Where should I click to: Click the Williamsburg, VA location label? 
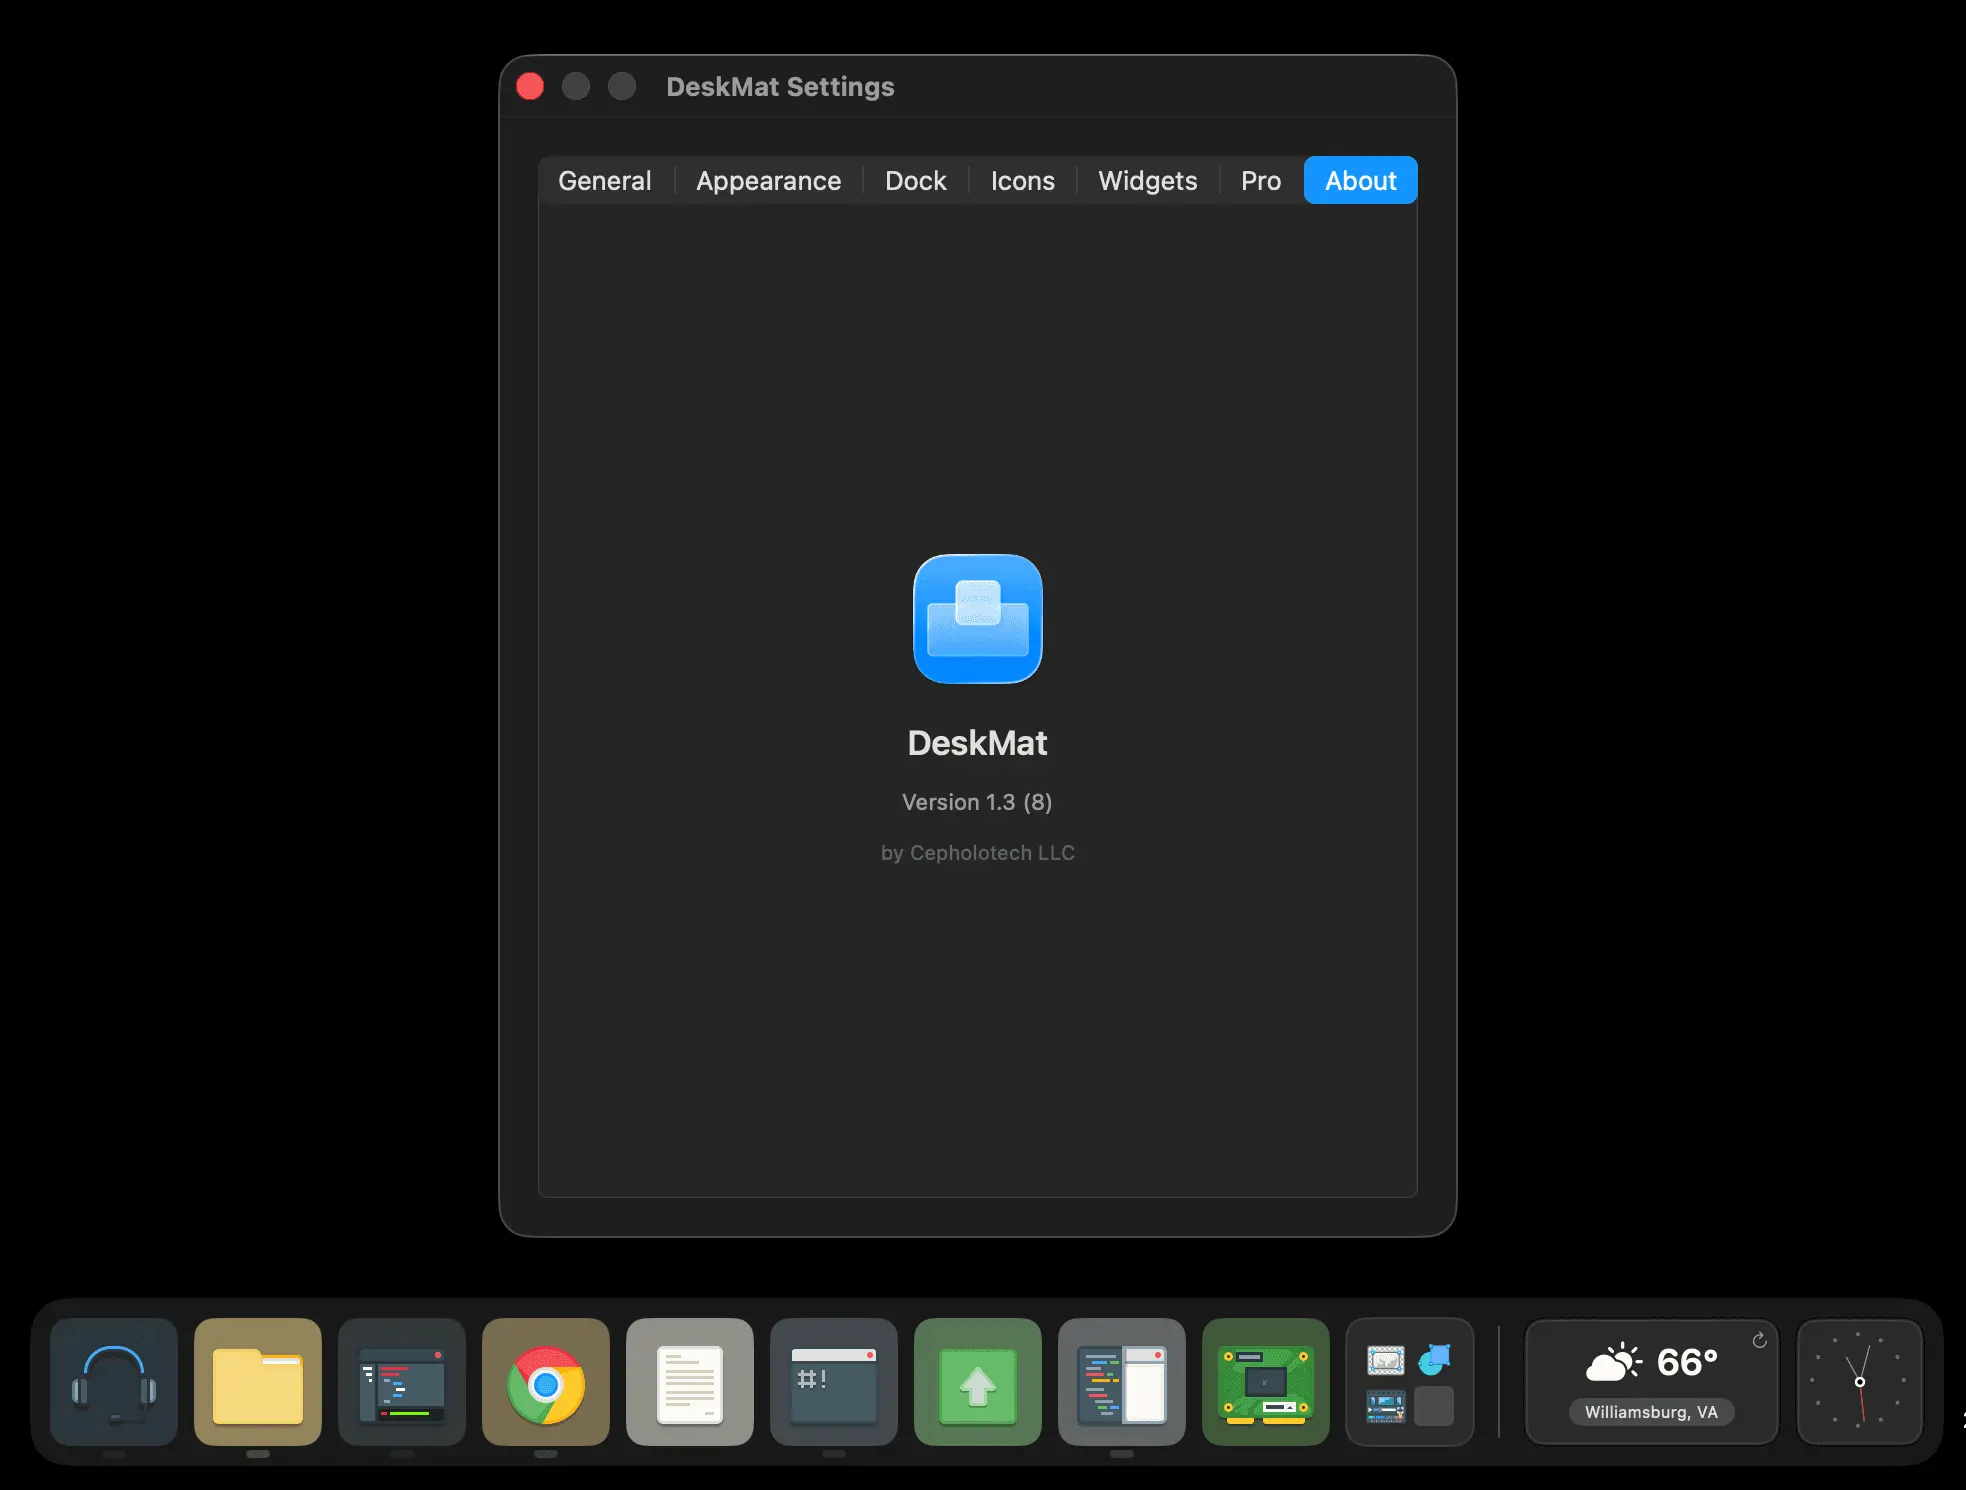point(1651,1412)
